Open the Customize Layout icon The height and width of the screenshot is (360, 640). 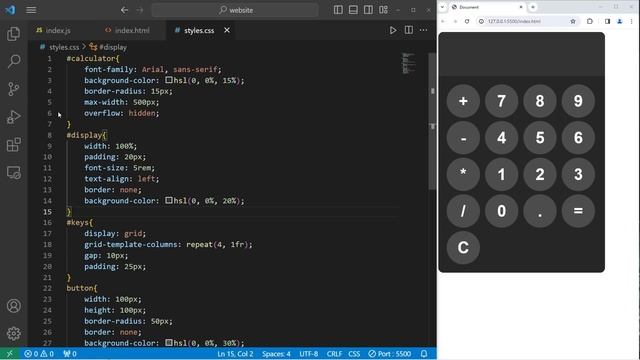pyautogui.click(x=383, y=10)
